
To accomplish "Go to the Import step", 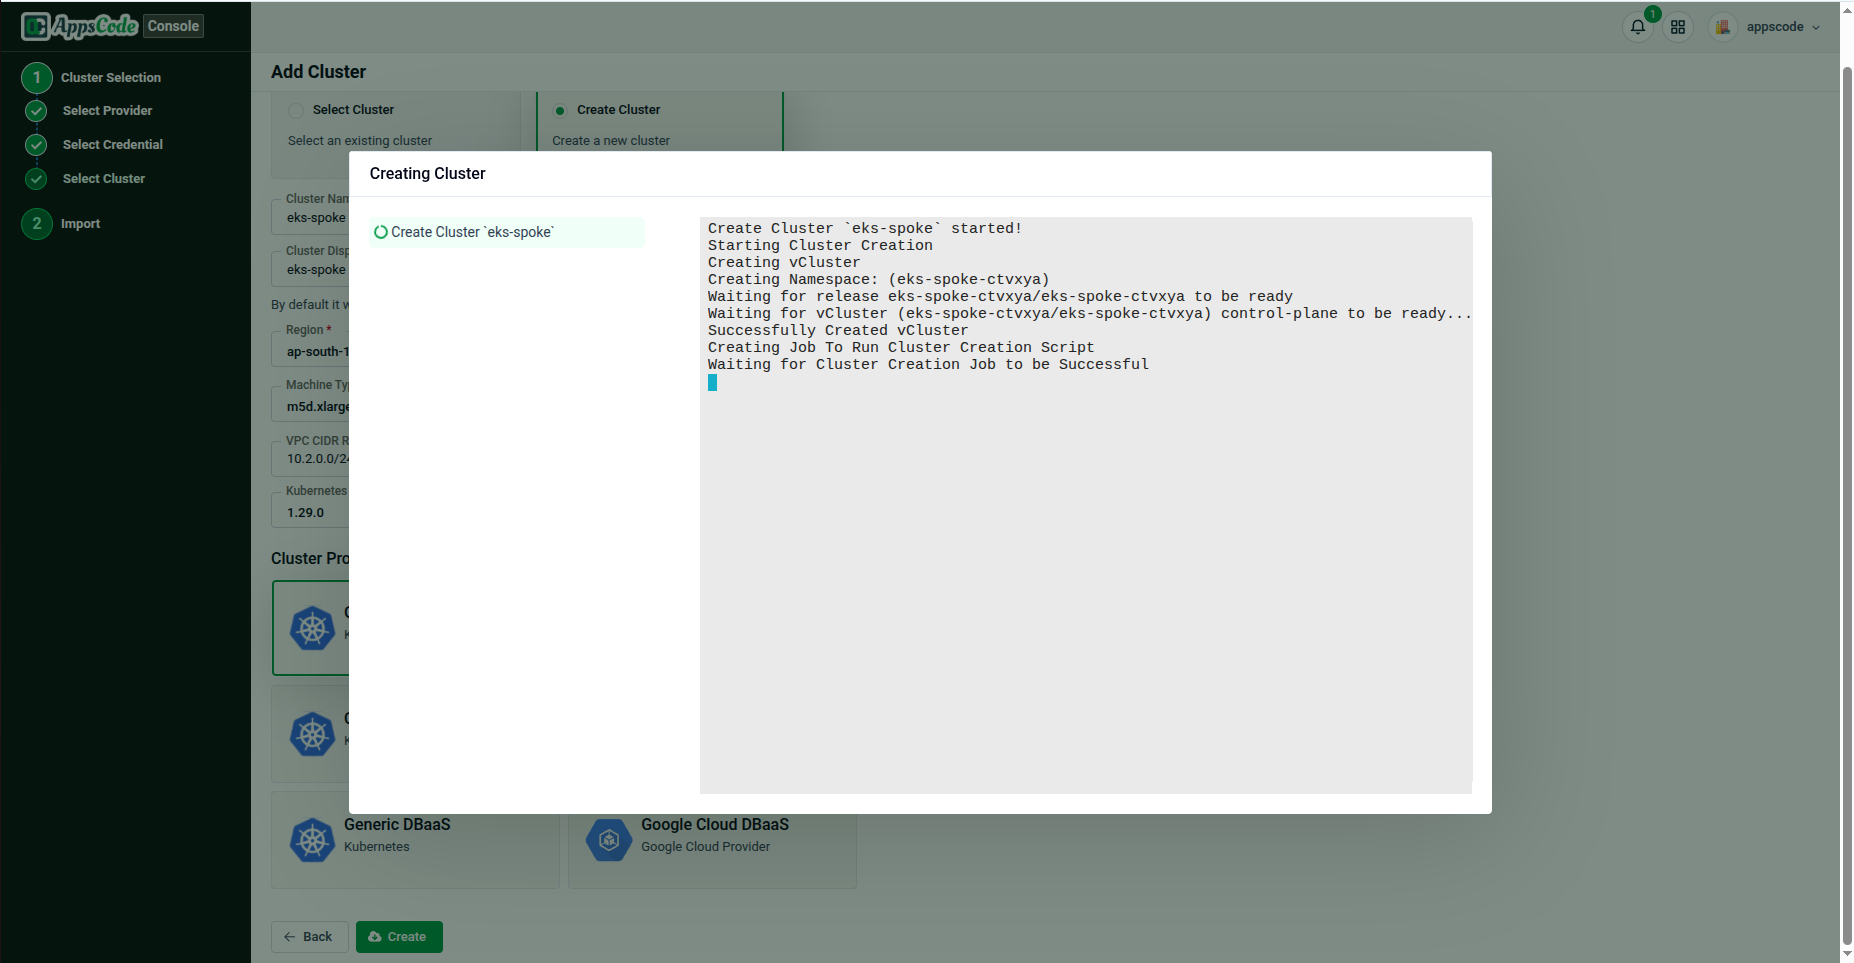I will pos(80,224).
